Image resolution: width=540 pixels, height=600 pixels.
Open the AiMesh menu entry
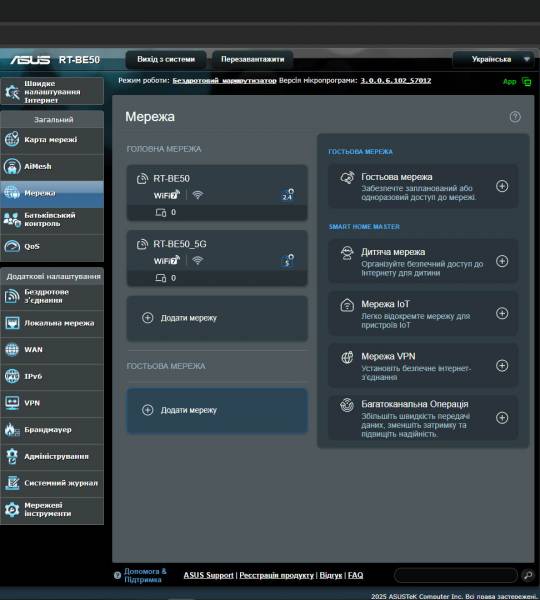click(52, 166)
